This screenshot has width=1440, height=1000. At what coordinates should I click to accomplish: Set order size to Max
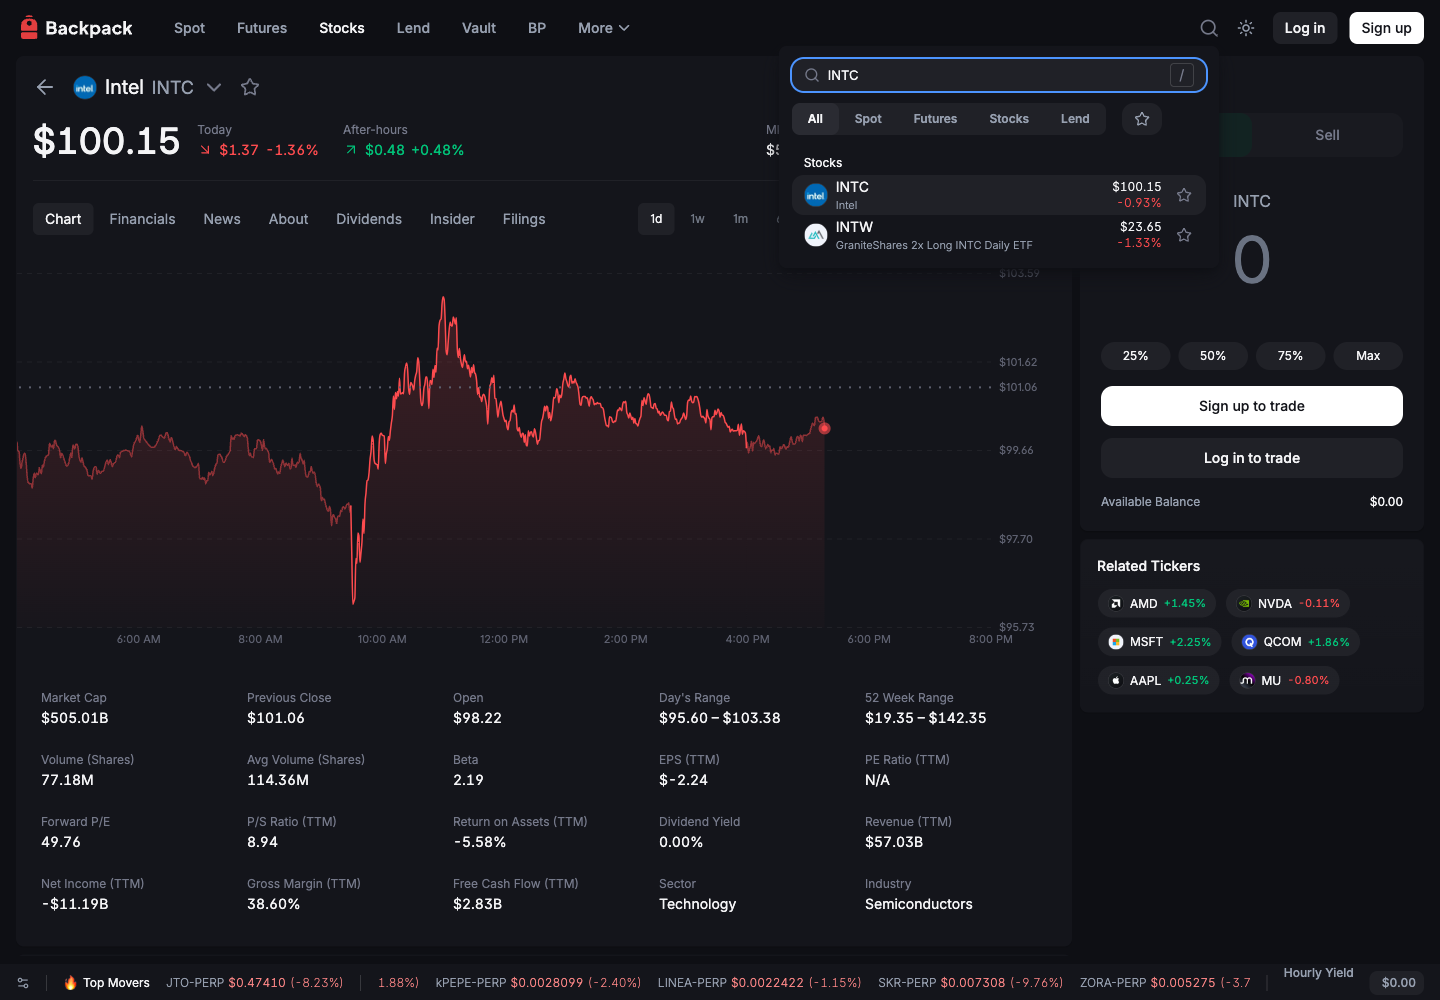pos(1368,356)
